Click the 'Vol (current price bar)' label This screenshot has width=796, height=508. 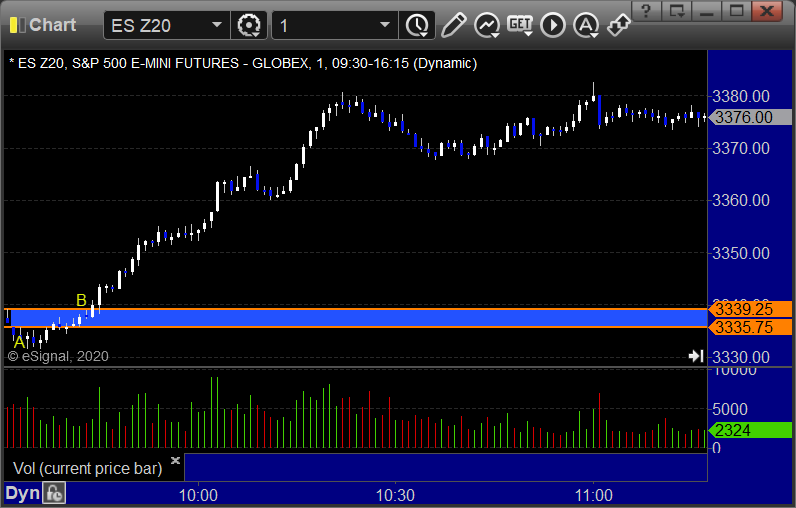point(87,468)
